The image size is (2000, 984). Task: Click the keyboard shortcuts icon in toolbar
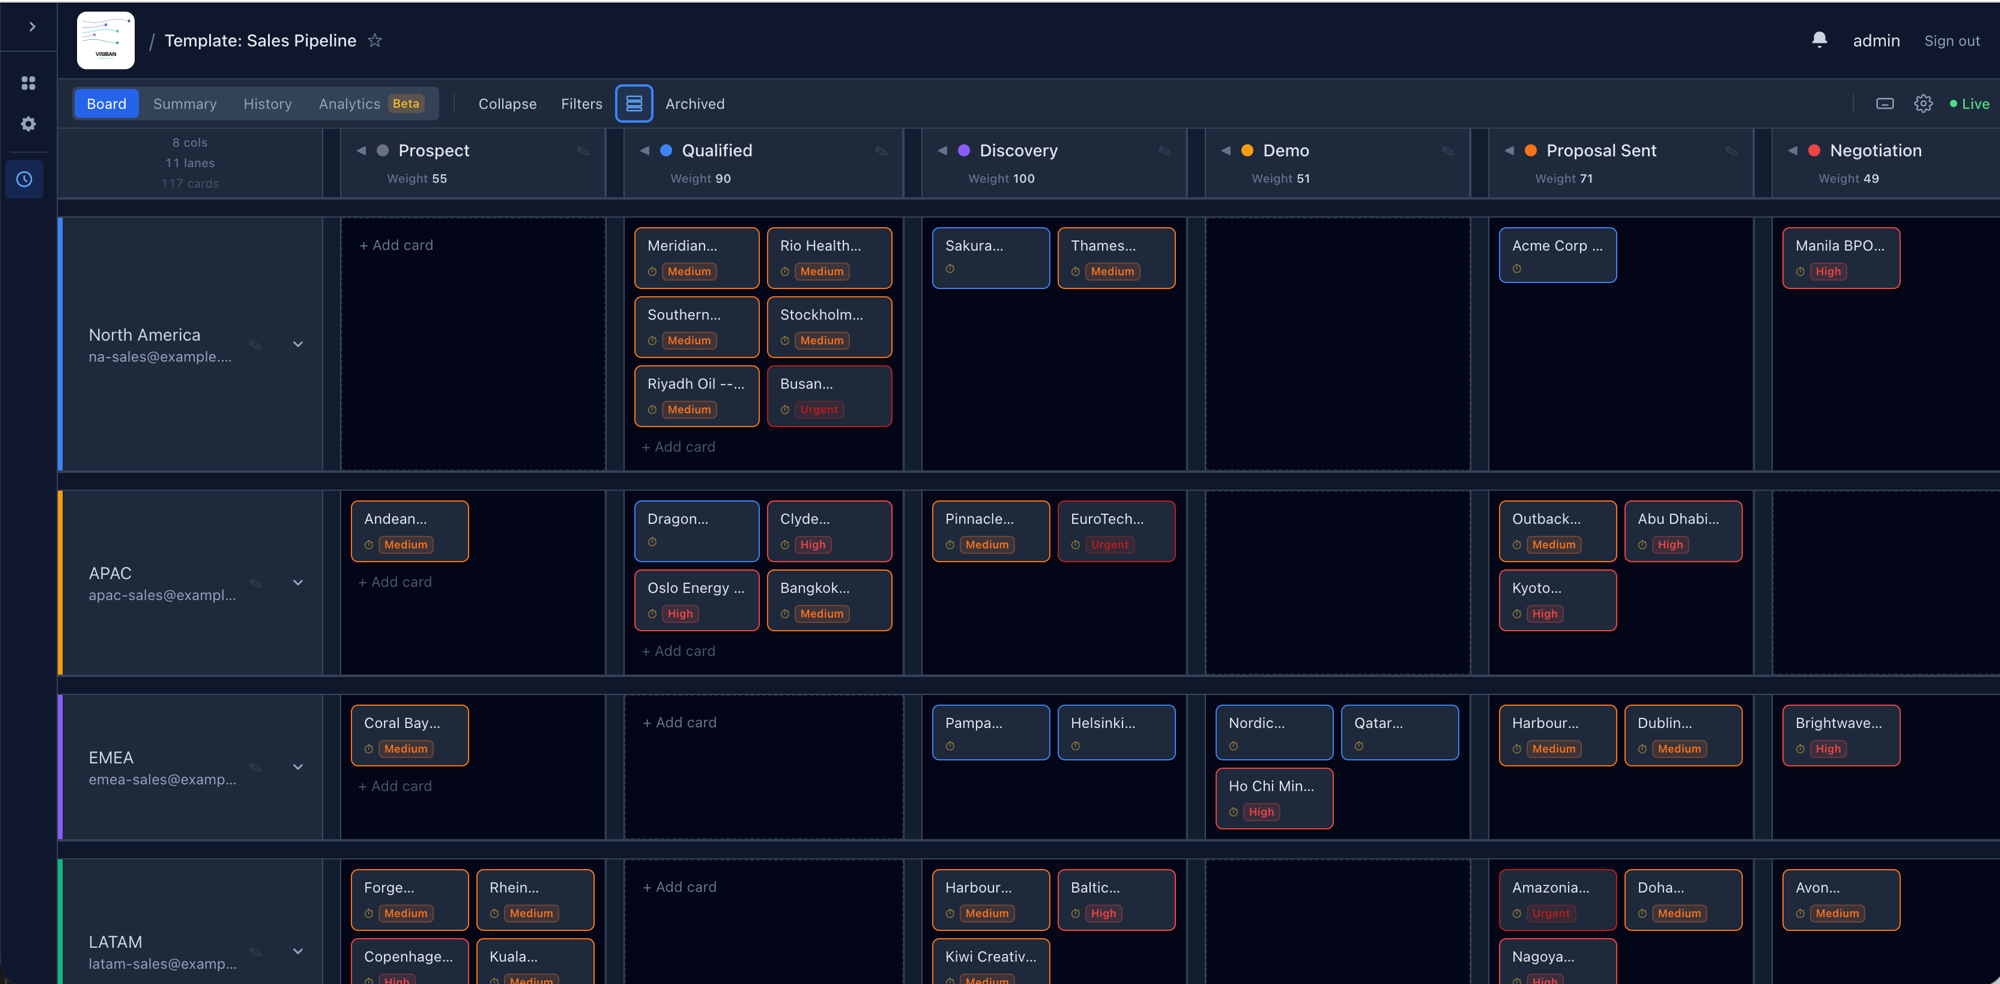tap(1884, 103)
